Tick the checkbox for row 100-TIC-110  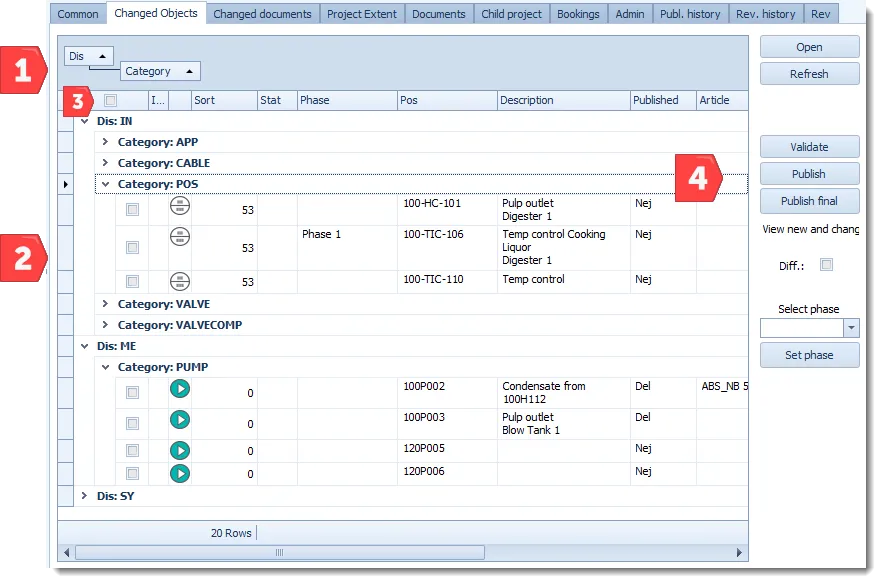[133, 281]
